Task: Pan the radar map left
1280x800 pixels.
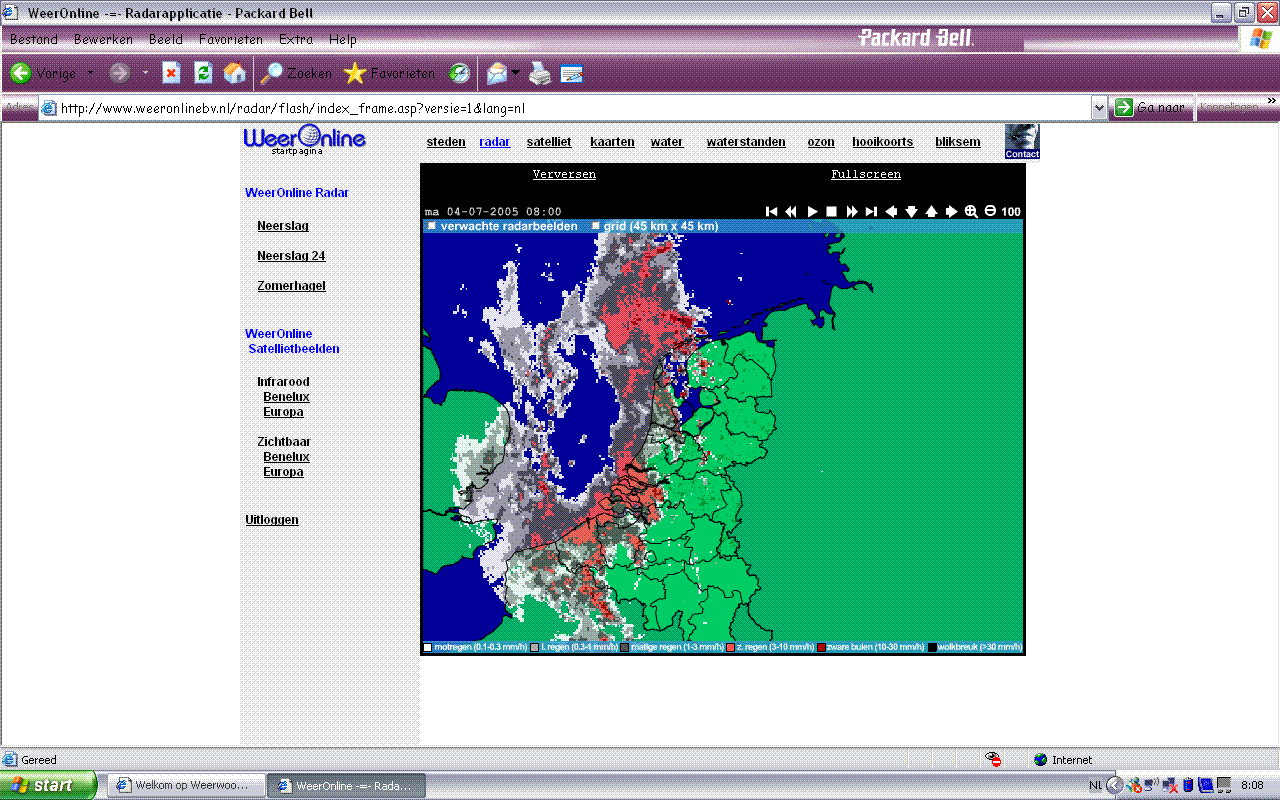Action: (x=891, y=211)
